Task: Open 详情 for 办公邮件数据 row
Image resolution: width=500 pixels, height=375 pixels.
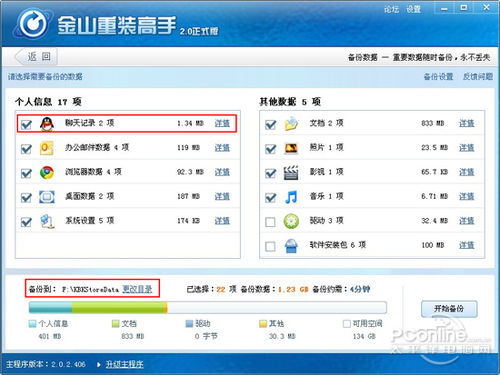Action: [x=222, y=148]
